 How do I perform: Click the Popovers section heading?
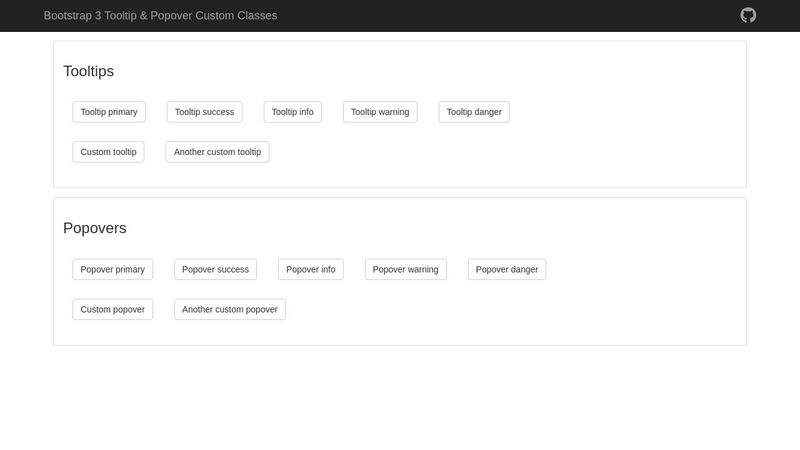[x=95, y=228]
